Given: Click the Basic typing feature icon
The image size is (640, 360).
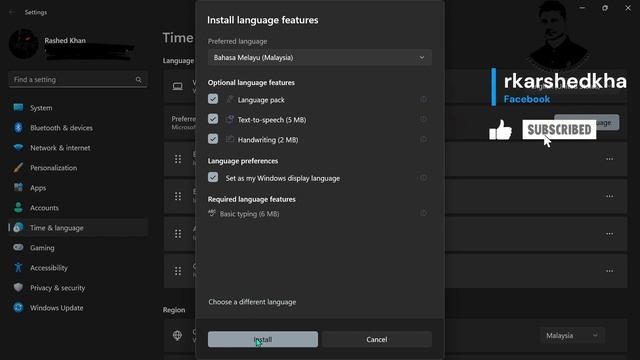Looking at the screenshot, I should [212, 213].
